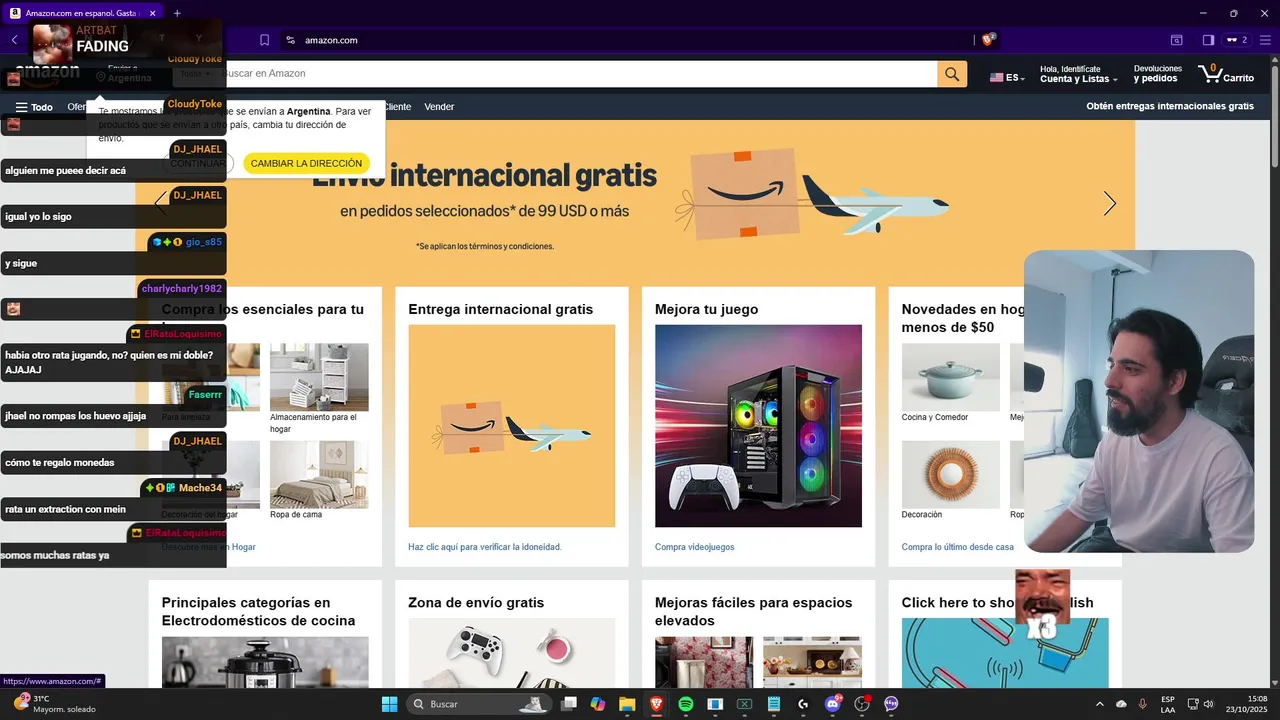The height and width of the screenshot is (720, 1280).
Task: Toggle the Brave sidebar panel icon
Action: tap(1208, 40)
